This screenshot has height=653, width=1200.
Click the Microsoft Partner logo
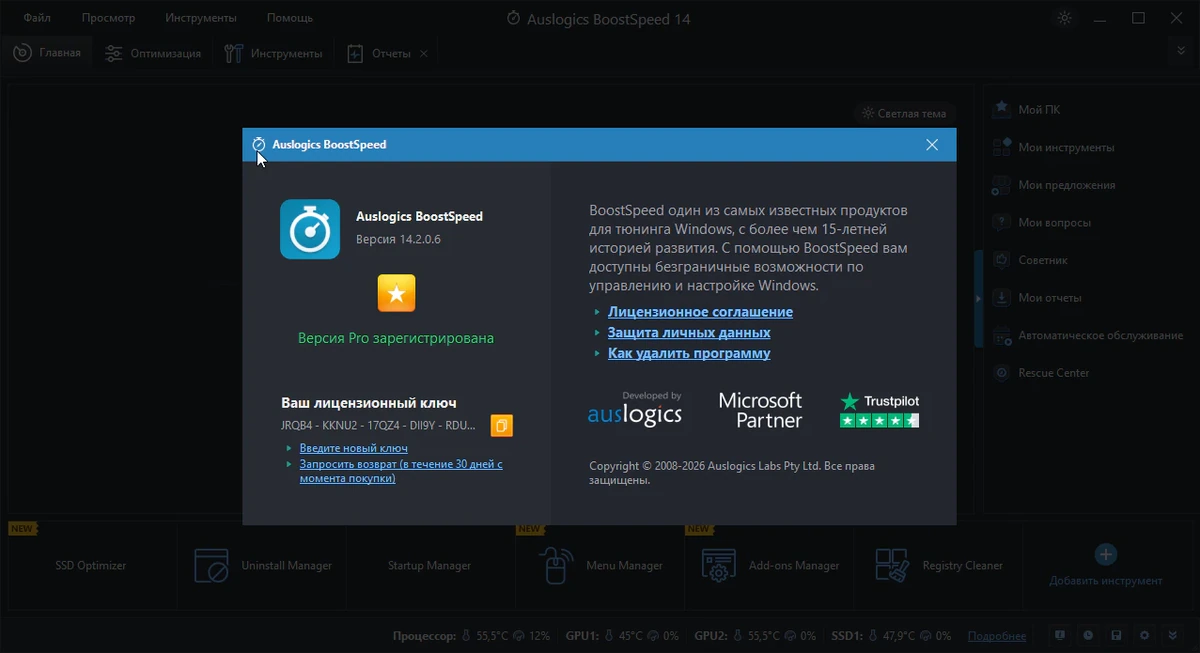coord(761,410)
